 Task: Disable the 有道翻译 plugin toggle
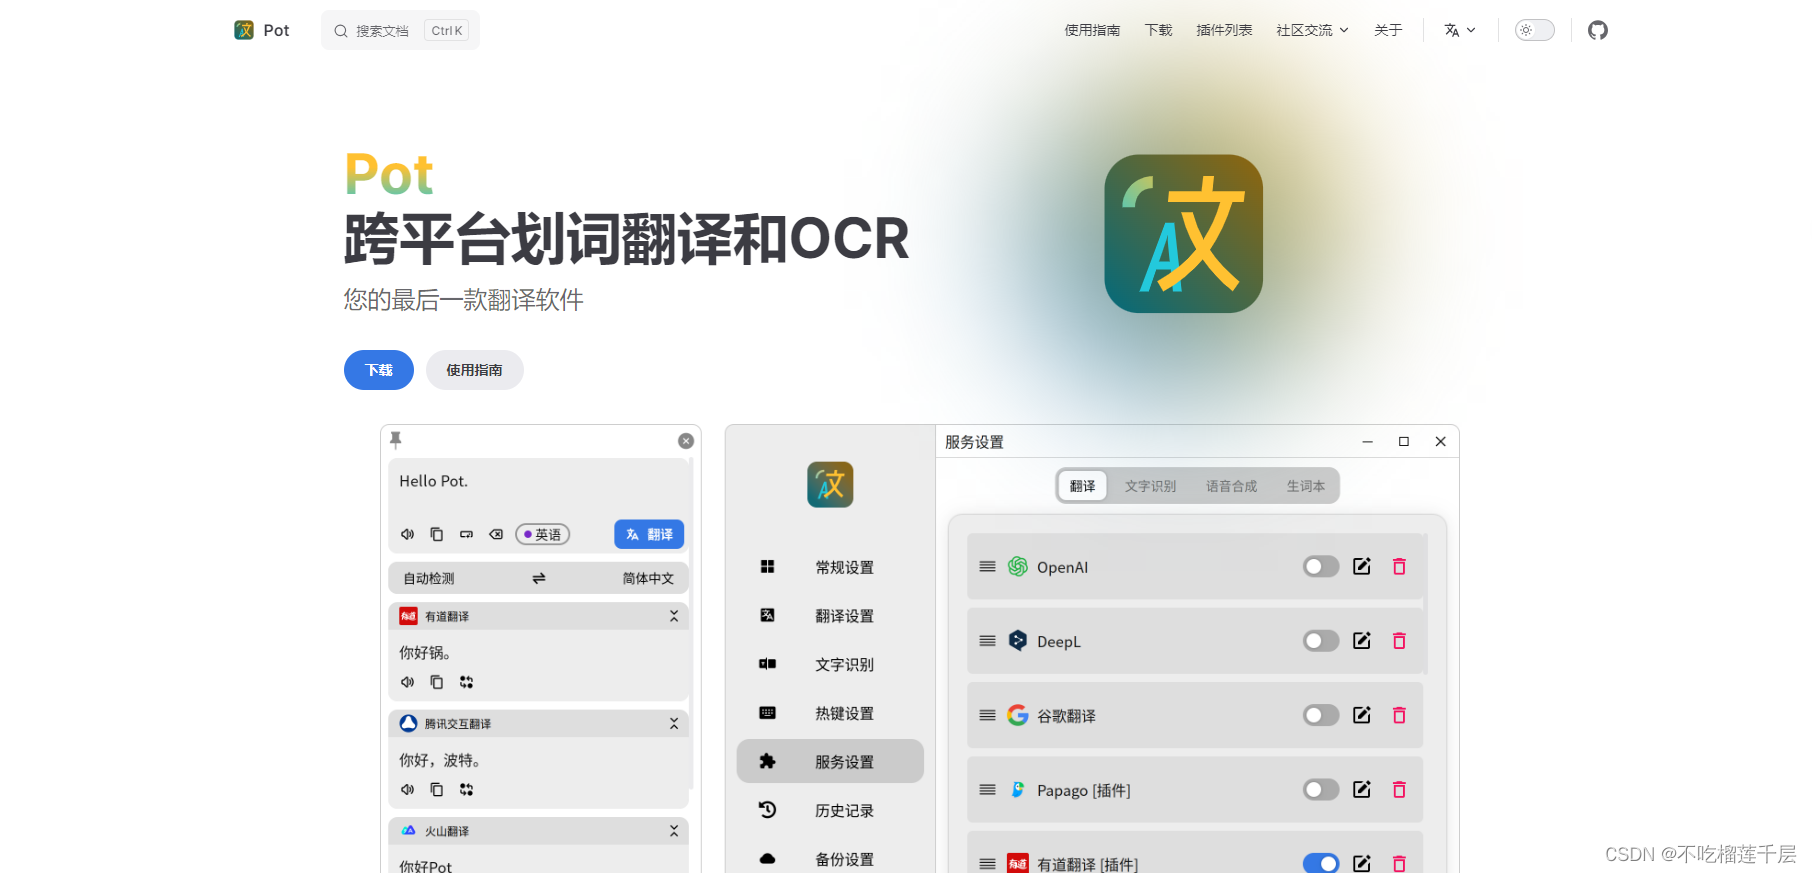tap(1321, 863)
